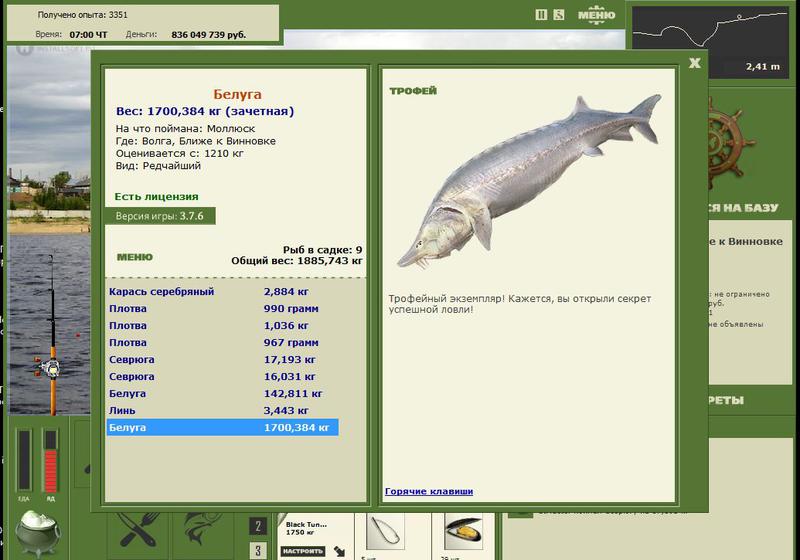The width and height of the screenshot is (800, 560).
Task: Switch to rod slot 2
Action: [258, 526]
